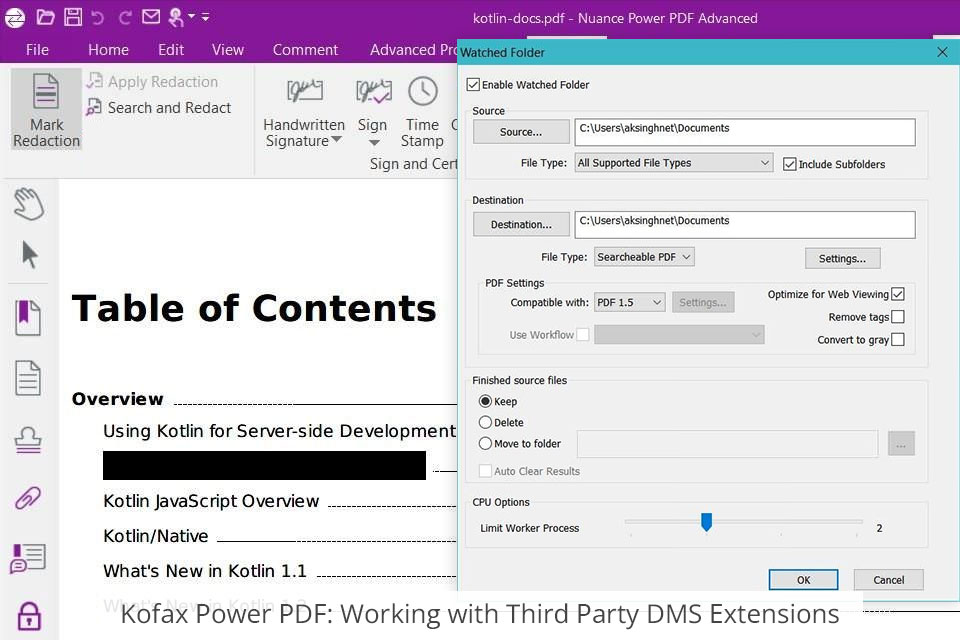Open What's New in Kotlin 1.1 entry

coord(204,571)
